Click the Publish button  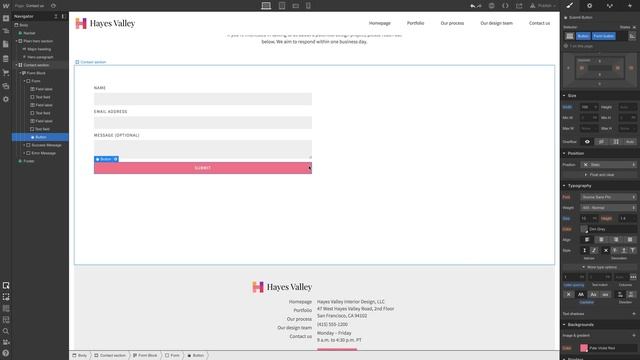coord(543,6)
